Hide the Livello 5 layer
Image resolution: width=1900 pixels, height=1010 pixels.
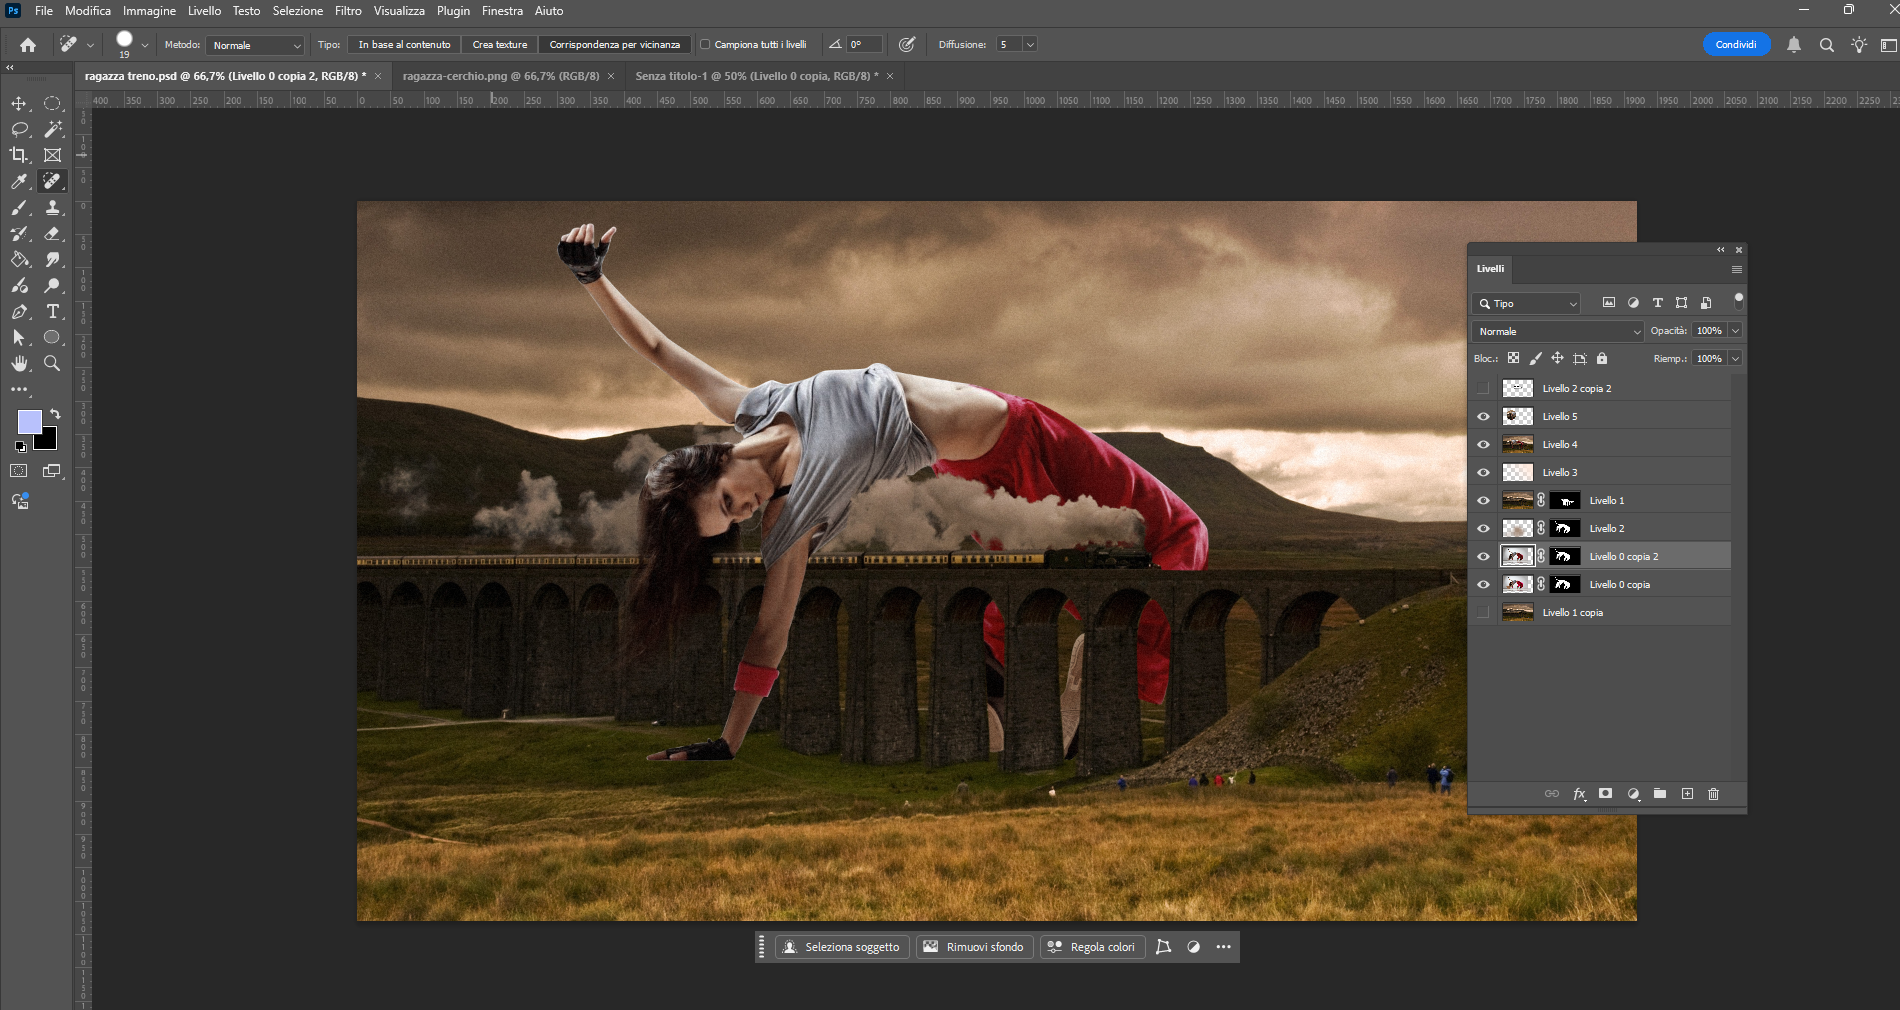[x=1483, y=417]
